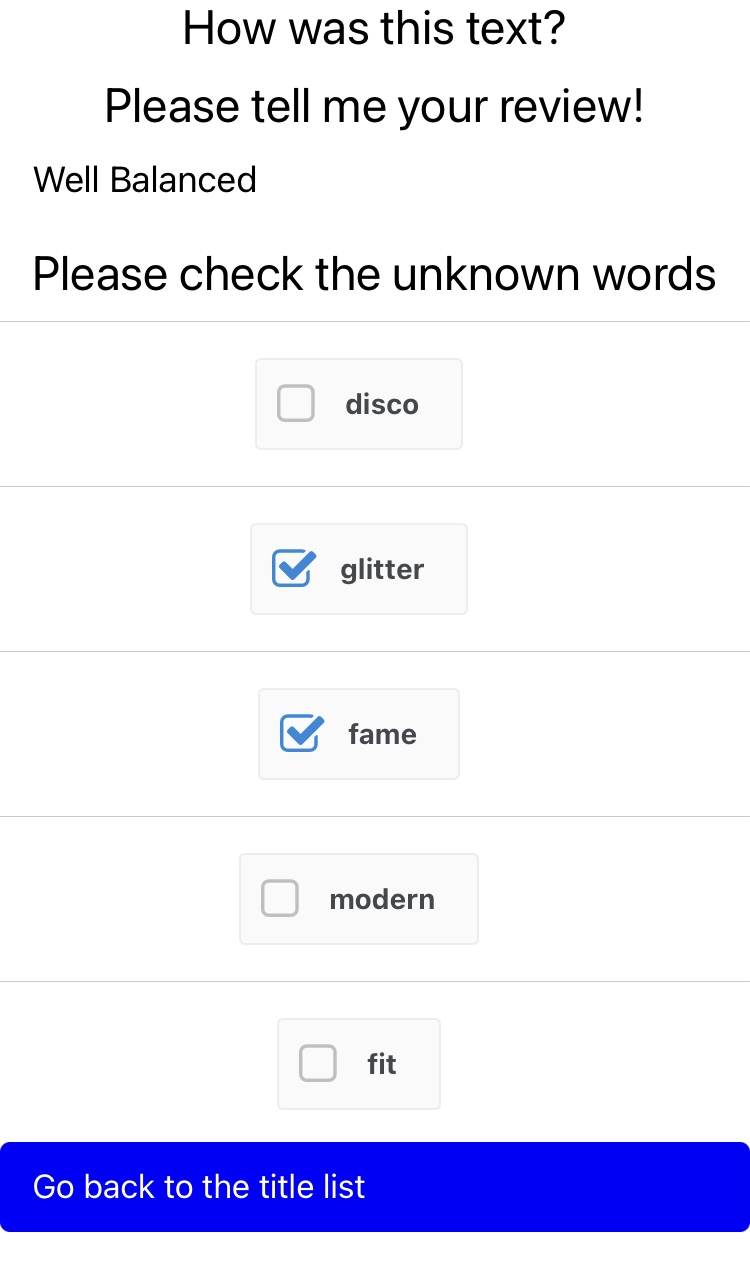Click the 'How was this text?' heading
750x1272 pixels.
tap(374, 28)
